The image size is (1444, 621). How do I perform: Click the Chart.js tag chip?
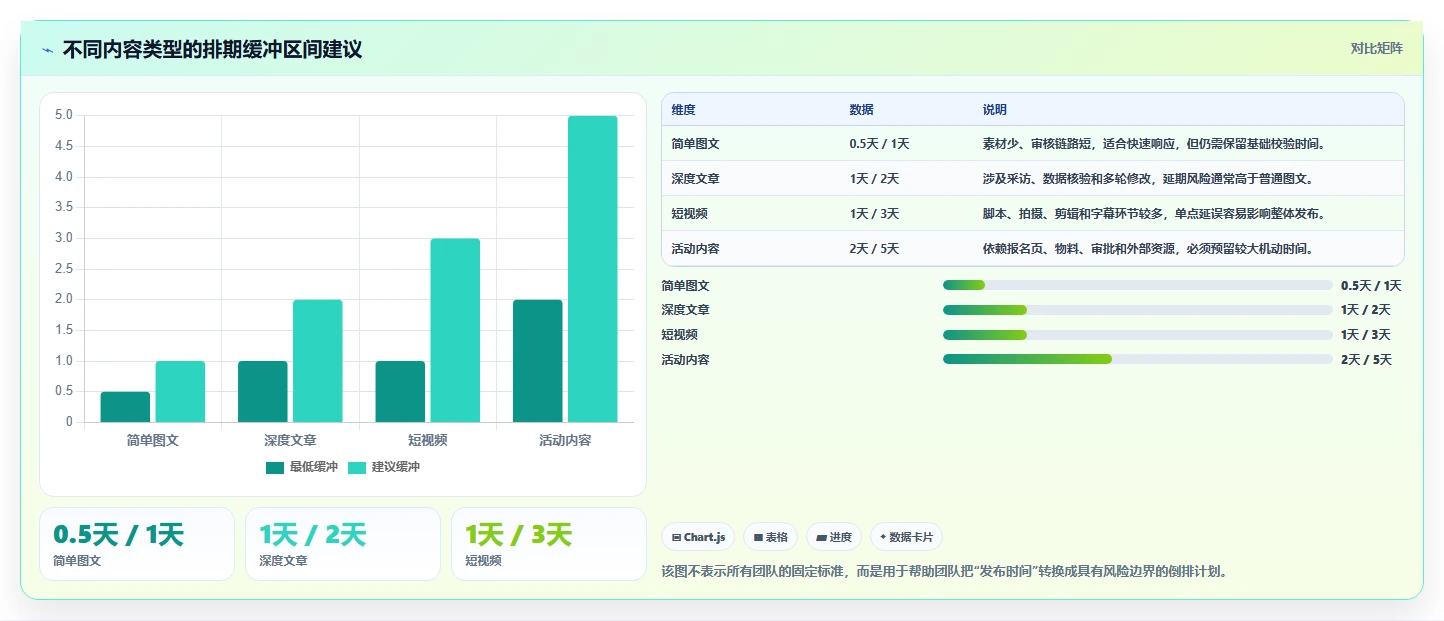[x=698, y=537]
